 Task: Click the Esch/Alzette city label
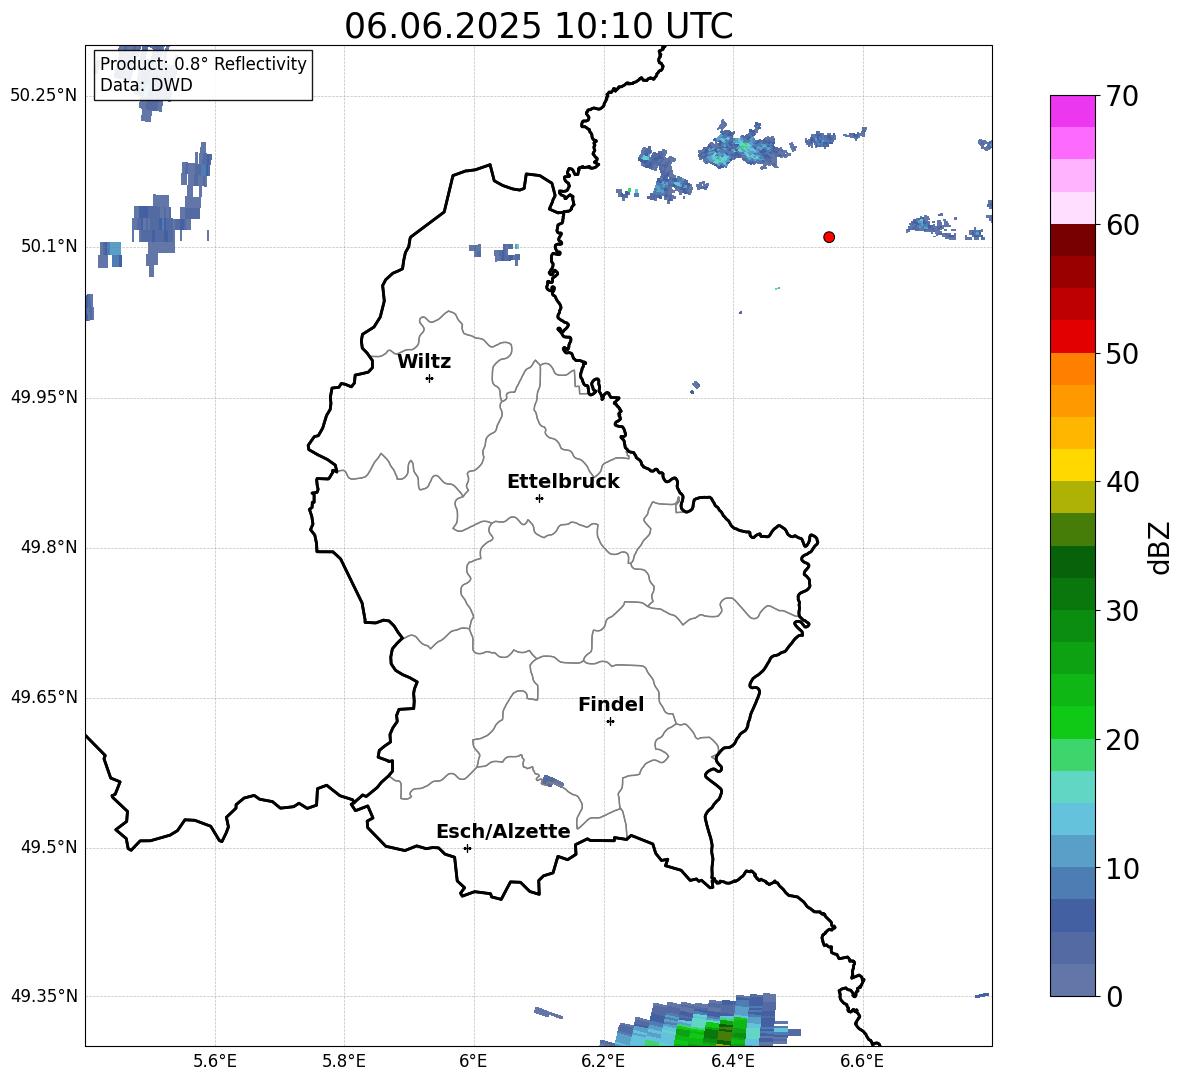point(503,831)
